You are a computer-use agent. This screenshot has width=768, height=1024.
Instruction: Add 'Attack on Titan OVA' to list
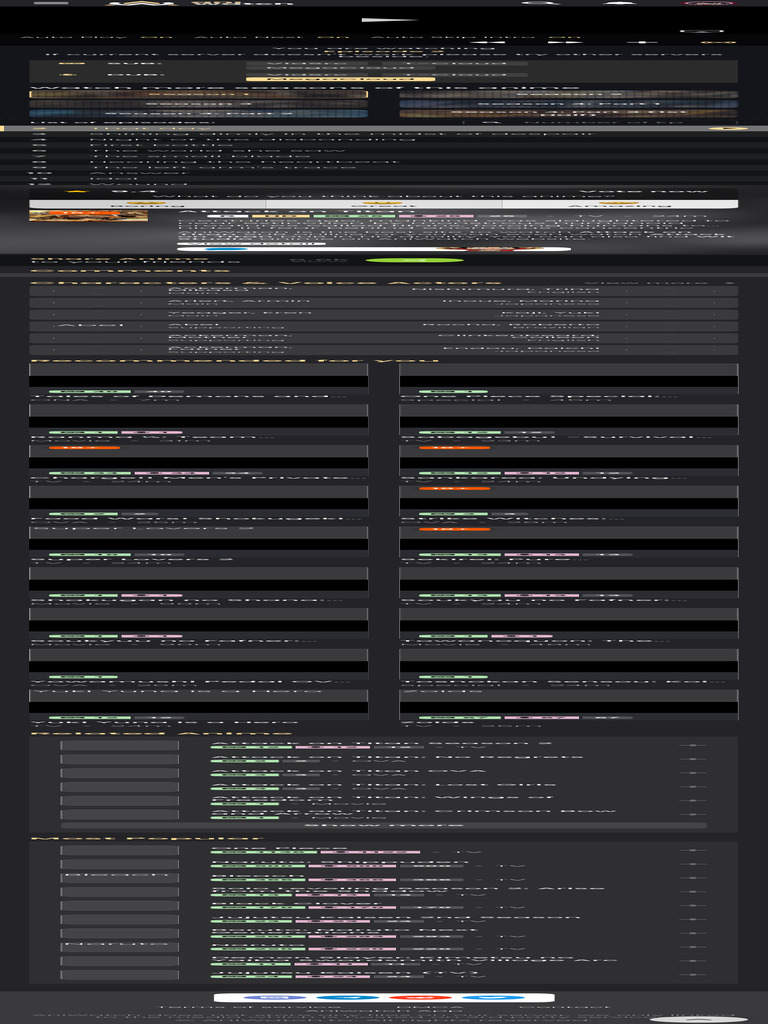point(692,773)
